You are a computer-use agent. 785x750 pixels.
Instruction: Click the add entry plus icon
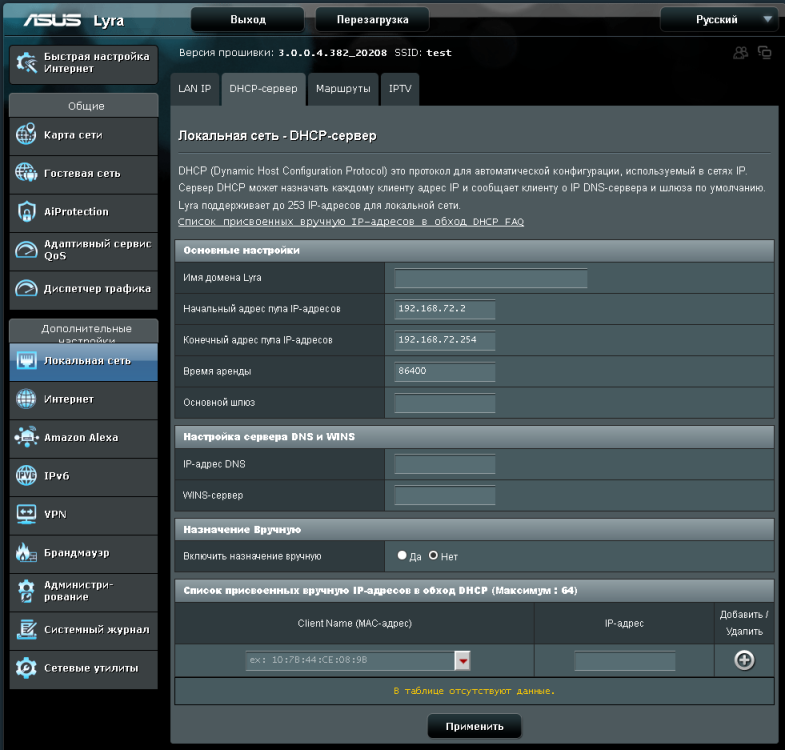[x=744, y=660]
